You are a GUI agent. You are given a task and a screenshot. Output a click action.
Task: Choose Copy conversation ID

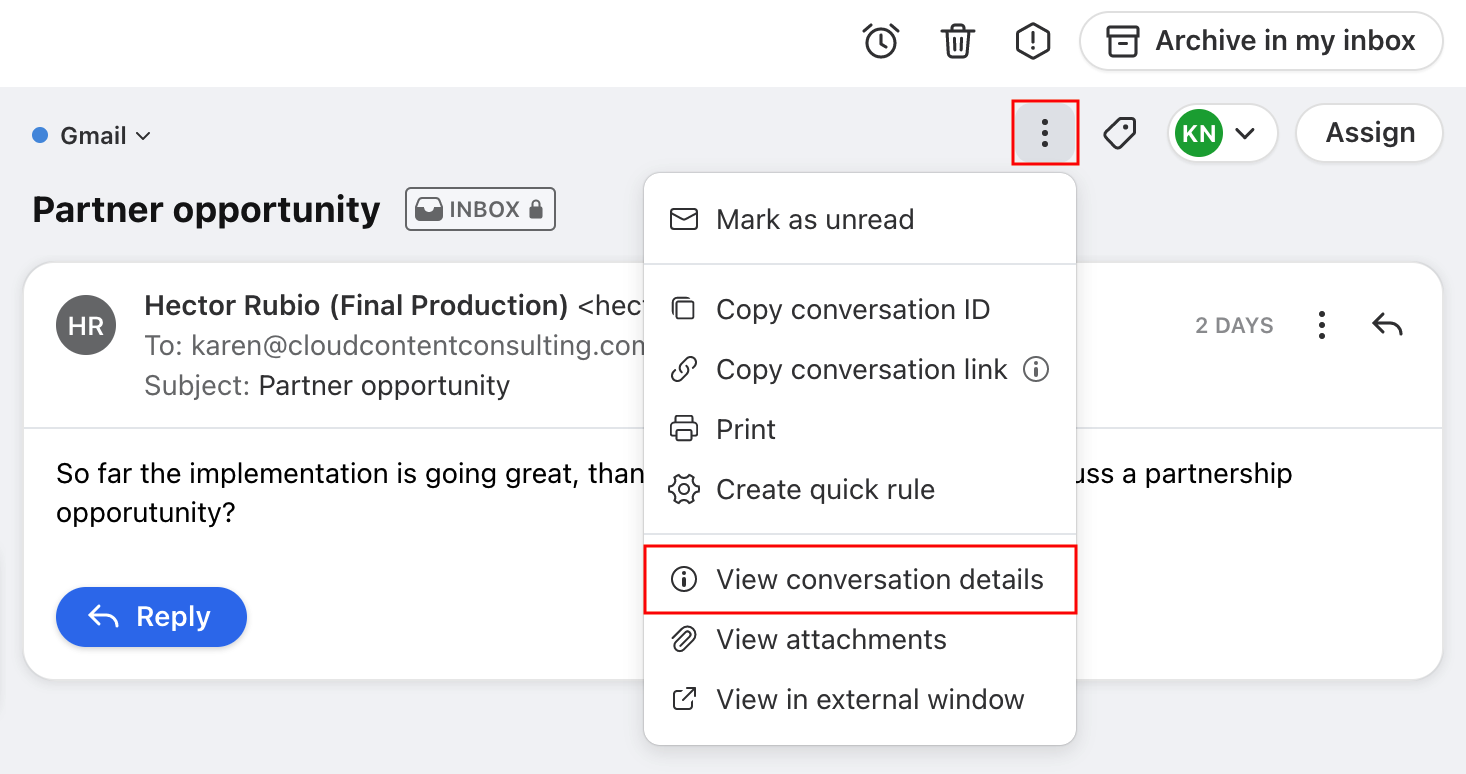[852, 310]
